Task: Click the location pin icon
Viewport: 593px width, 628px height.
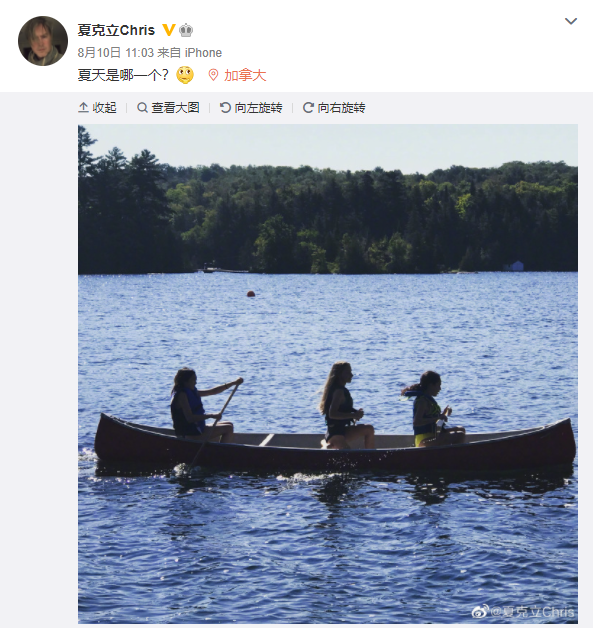Action: click(213, 75)
